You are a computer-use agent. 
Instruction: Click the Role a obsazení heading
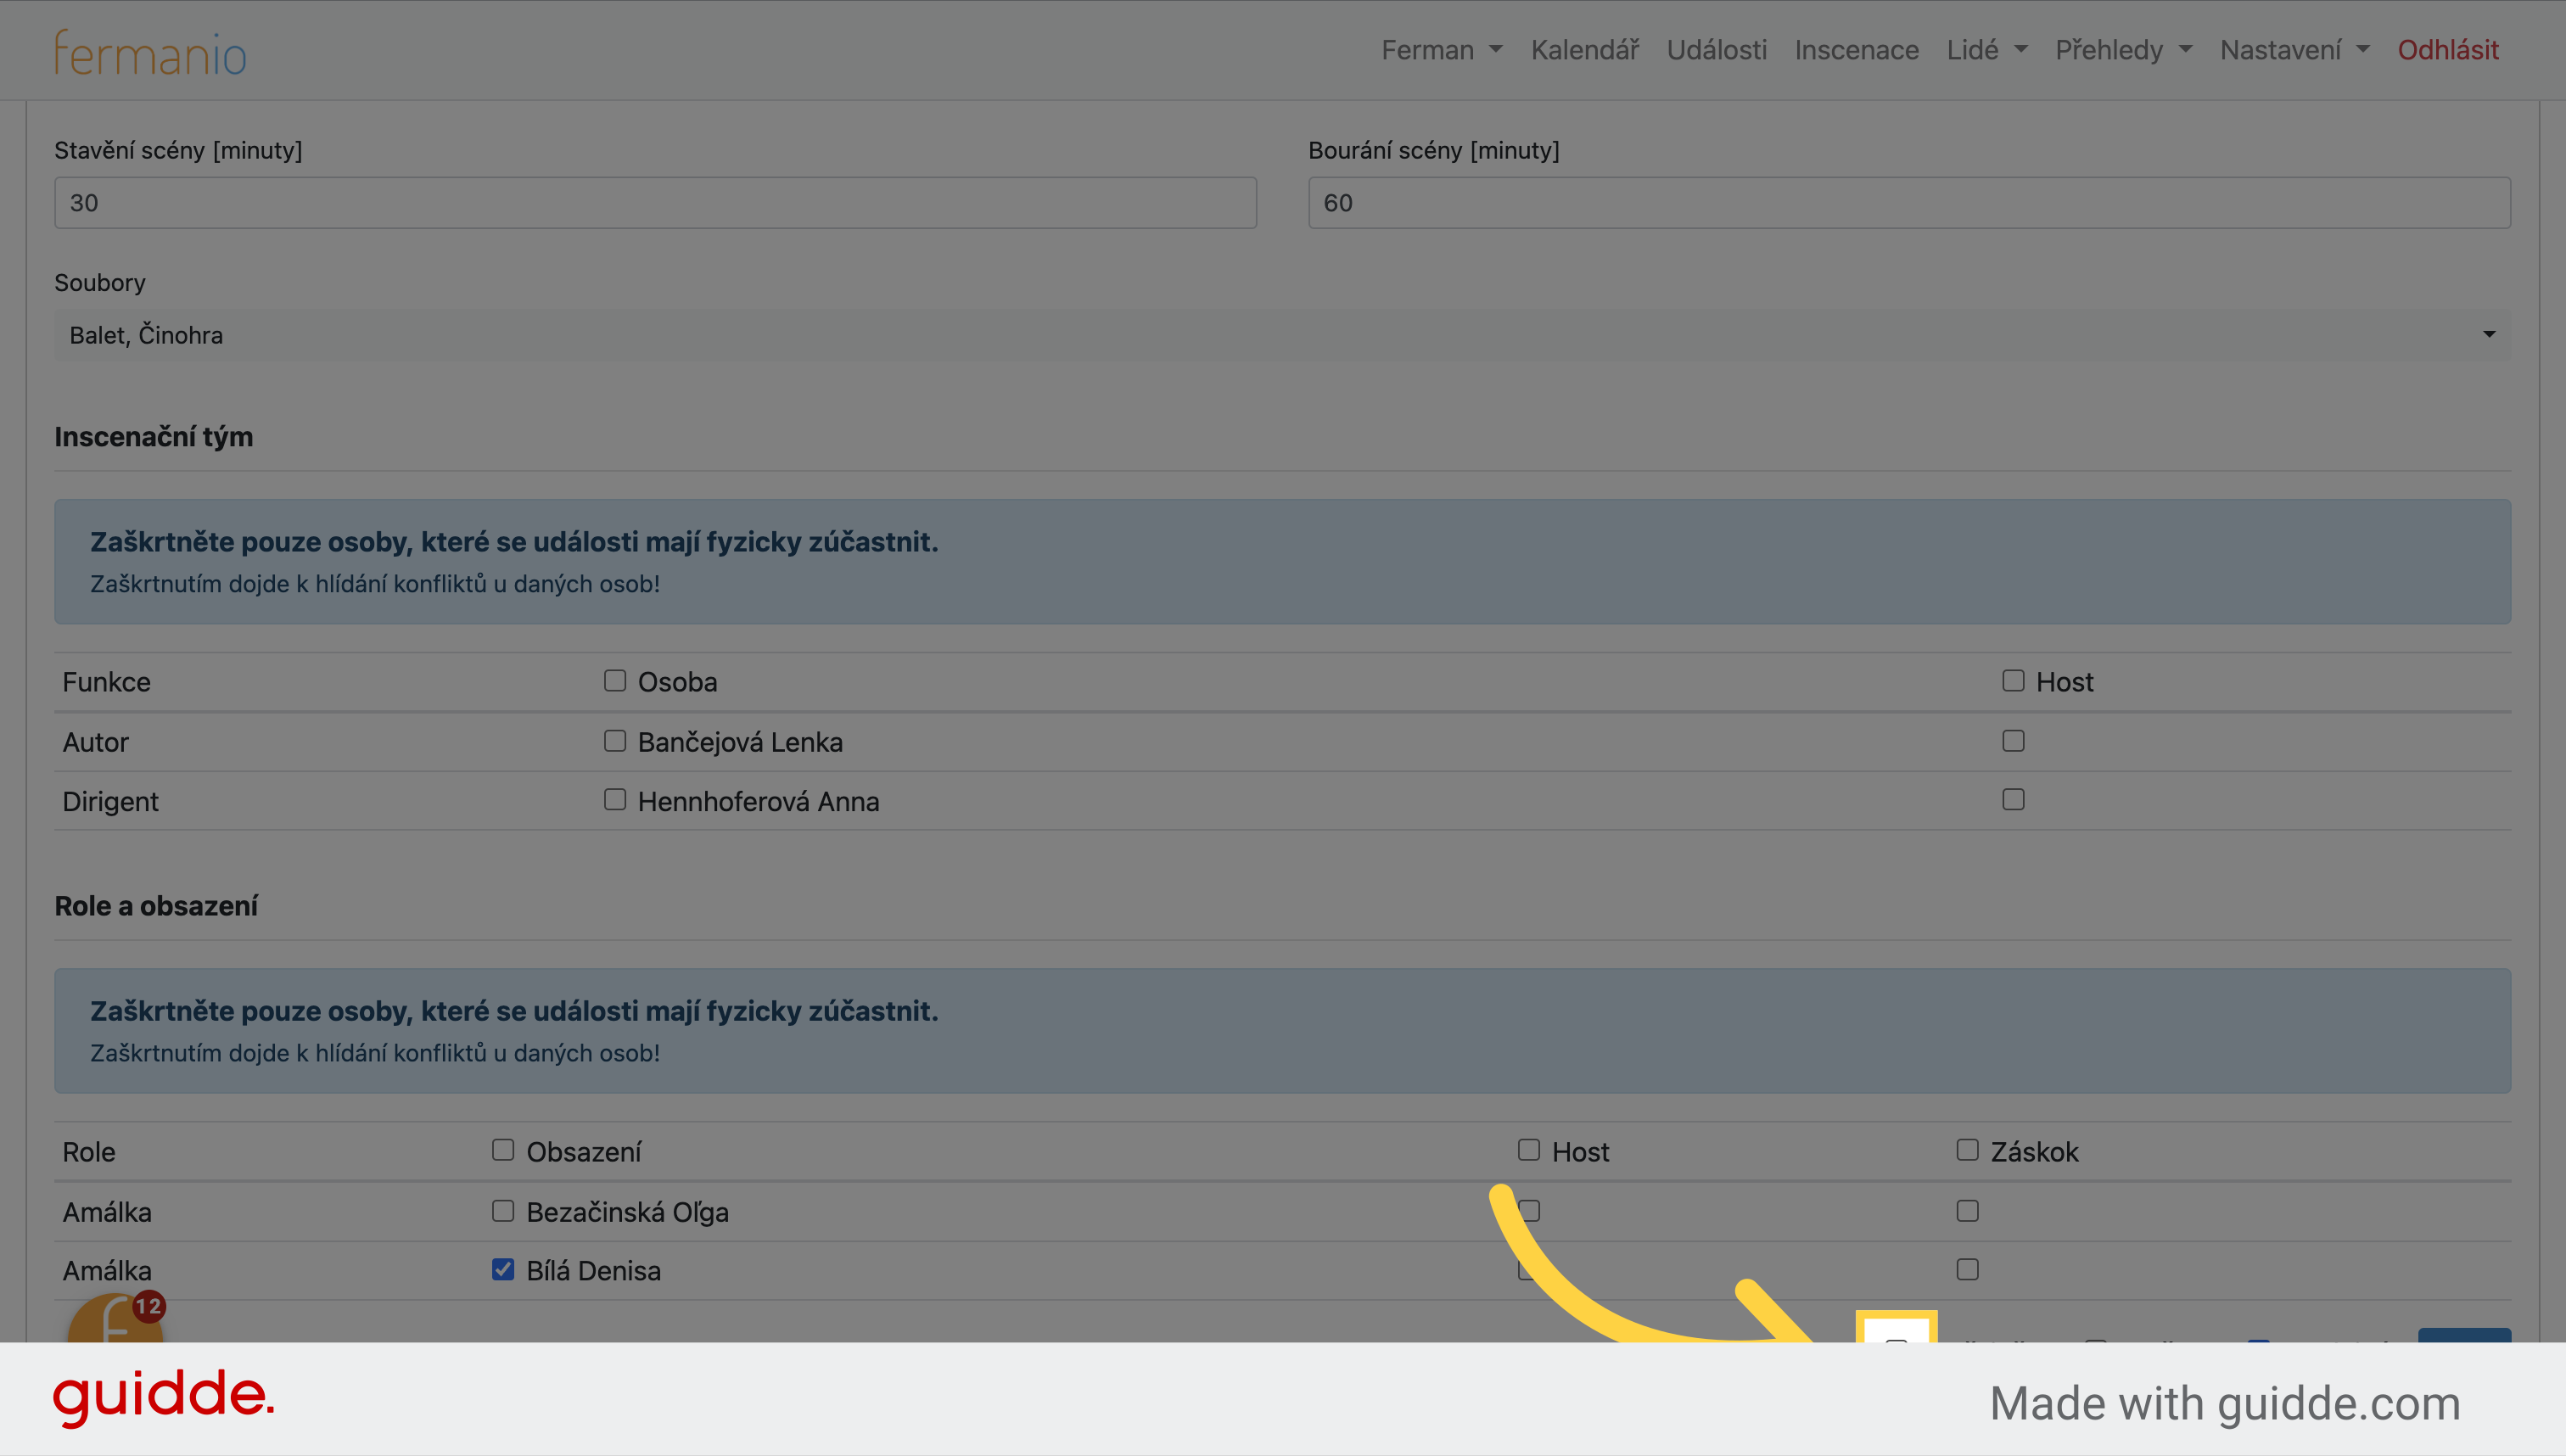coord(156,906)
